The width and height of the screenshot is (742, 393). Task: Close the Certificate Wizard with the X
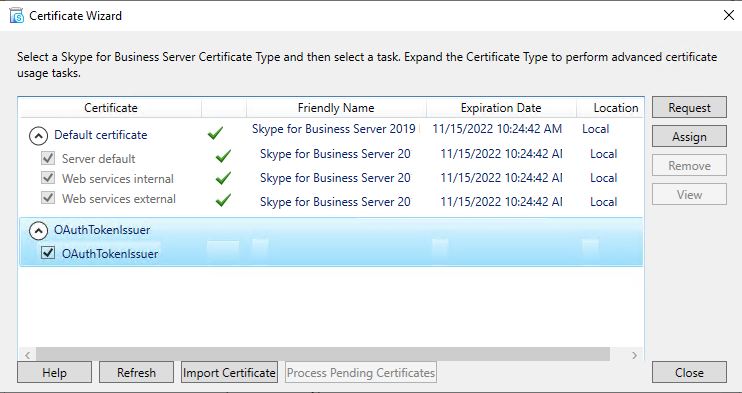729,15
